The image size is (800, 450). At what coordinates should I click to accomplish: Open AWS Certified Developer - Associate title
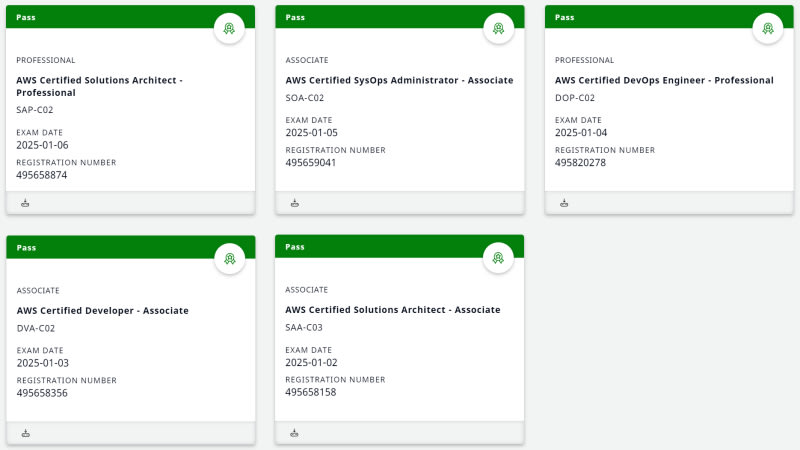click(102, 310)
